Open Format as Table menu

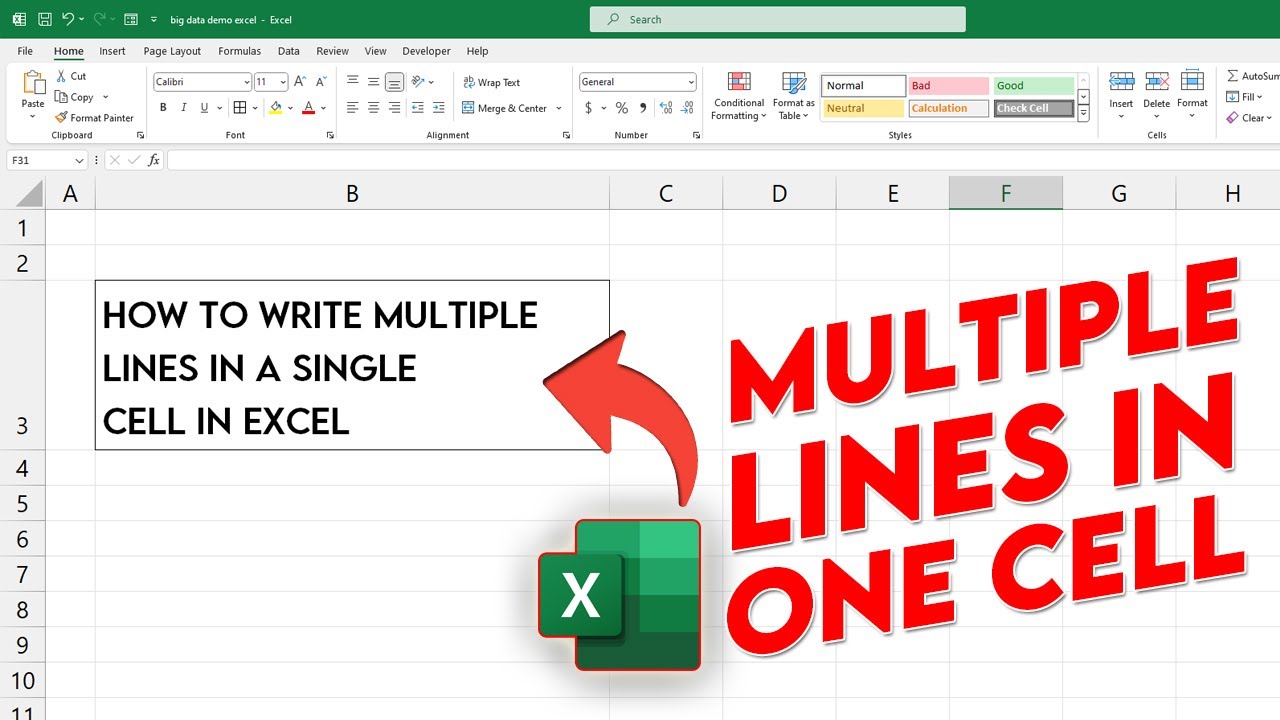pyautogui.click(x=794, y=96)
